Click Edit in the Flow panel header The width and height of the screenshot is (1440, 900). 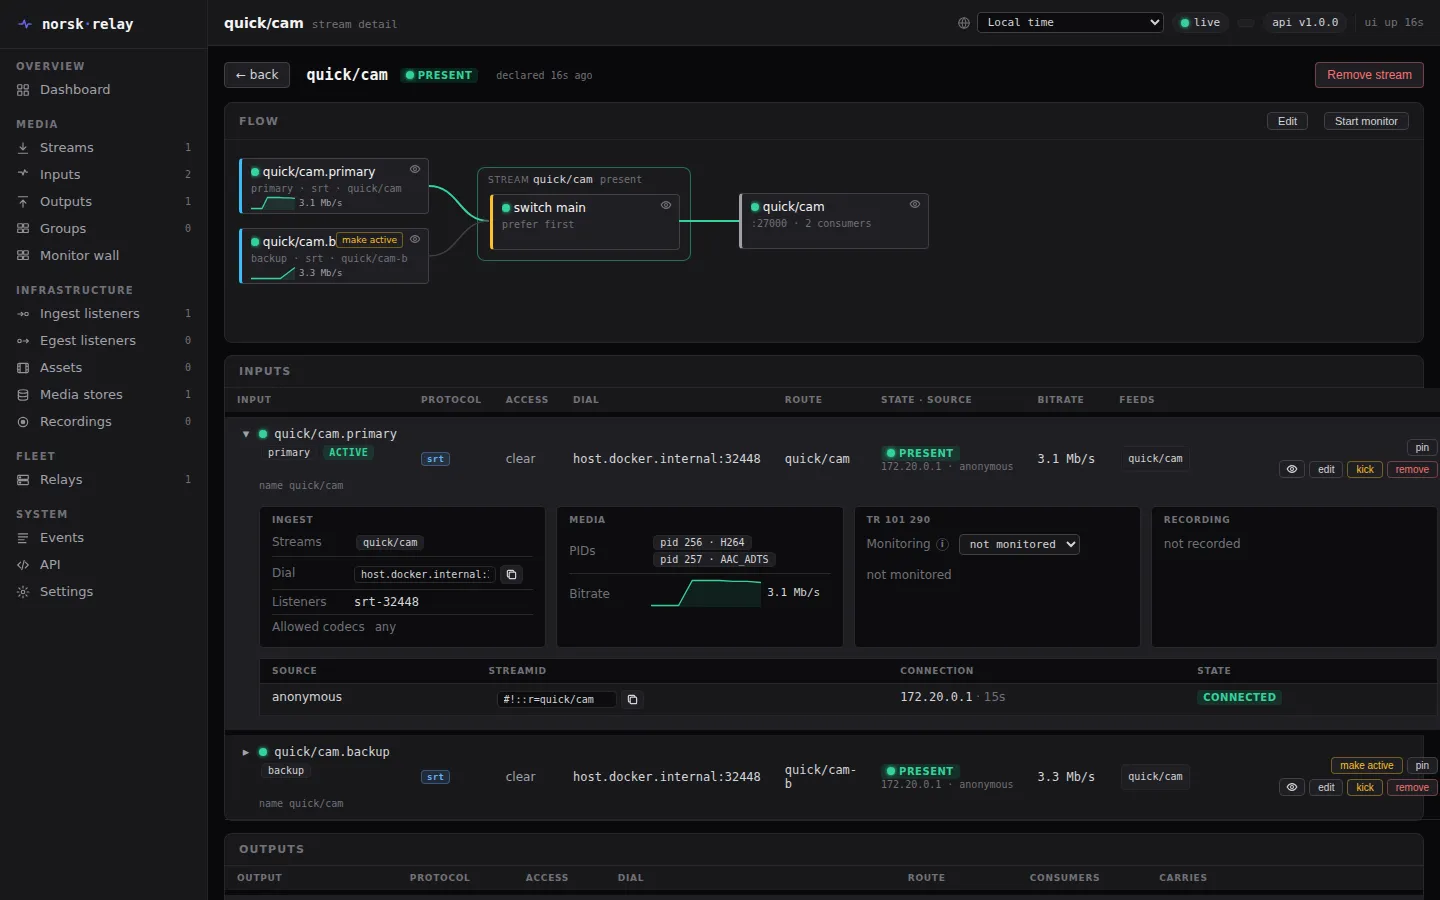coord(1287,121)
